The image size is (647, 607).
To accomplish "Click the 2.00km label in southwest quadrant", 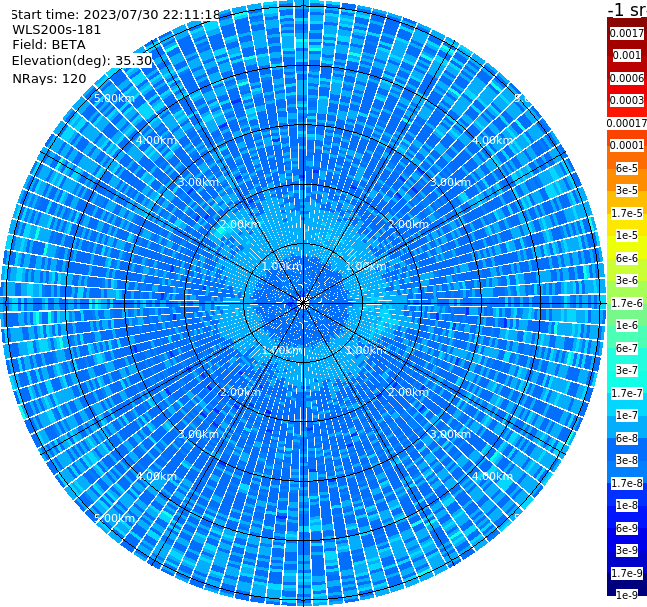I will (240, 392).
